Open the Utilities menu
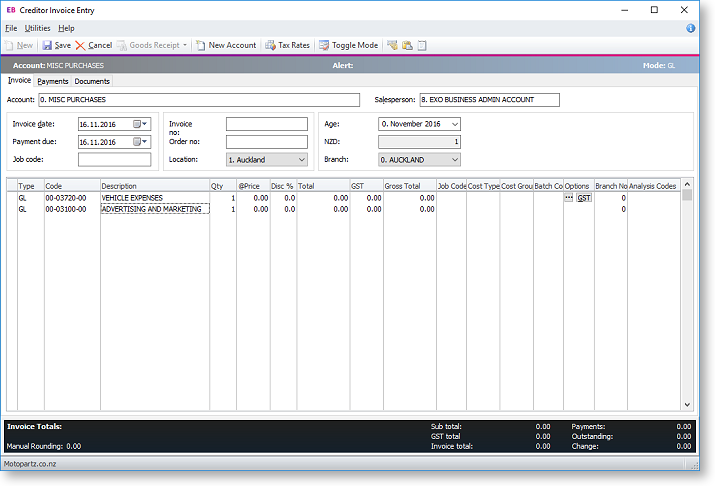 tap(37, 28)
